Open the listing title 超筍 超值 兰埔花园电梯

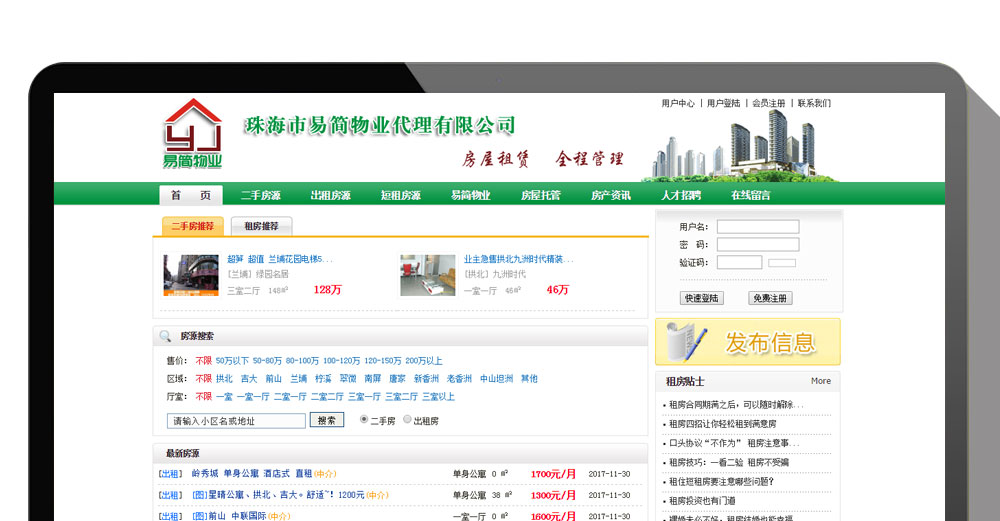(x=280, y=259)
